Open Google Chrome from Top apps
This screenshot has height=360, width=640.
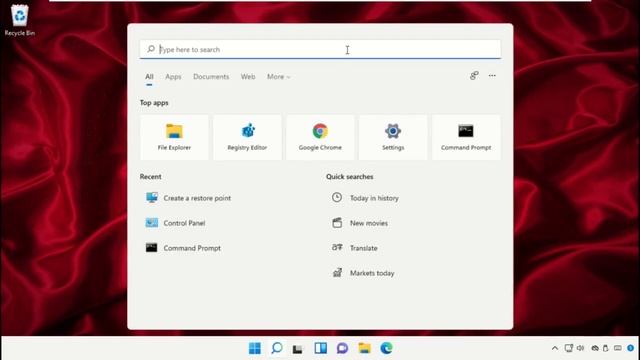[320, 137]
